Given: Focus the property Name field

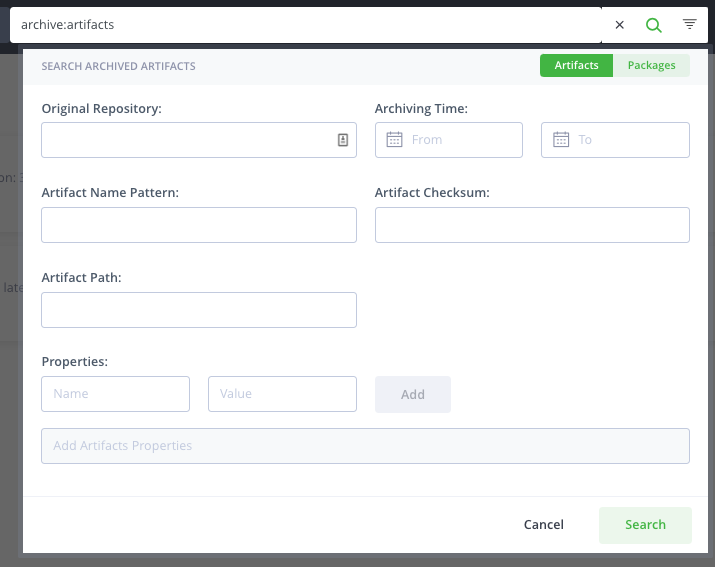Looking at the screenshot, I should tap(115, 394).
